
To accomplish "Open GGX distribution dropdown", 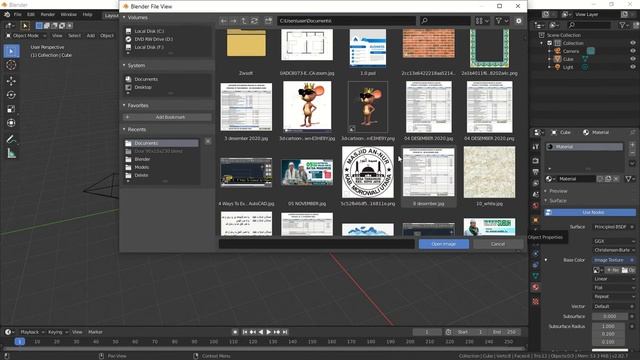I will pos(614,241).
